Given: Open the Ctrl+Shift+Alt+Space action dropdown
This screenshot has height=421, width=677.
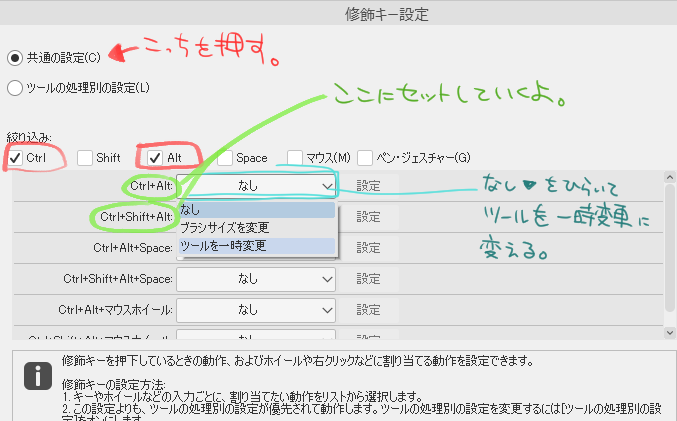Looking at the screenshot, I should tap(256, 279).
